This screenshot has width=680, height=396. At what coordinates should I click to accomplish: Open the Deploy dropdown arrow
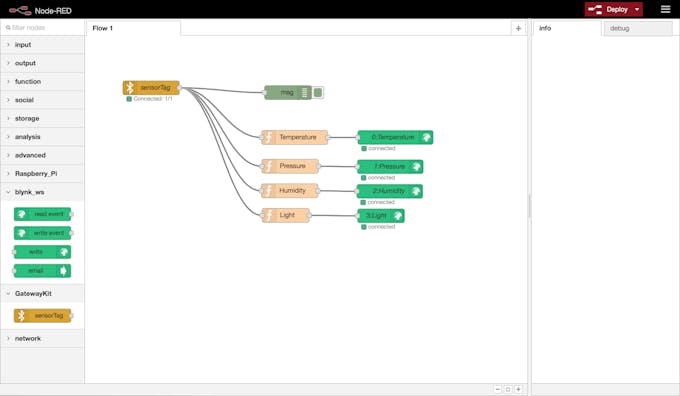point(637,9)
